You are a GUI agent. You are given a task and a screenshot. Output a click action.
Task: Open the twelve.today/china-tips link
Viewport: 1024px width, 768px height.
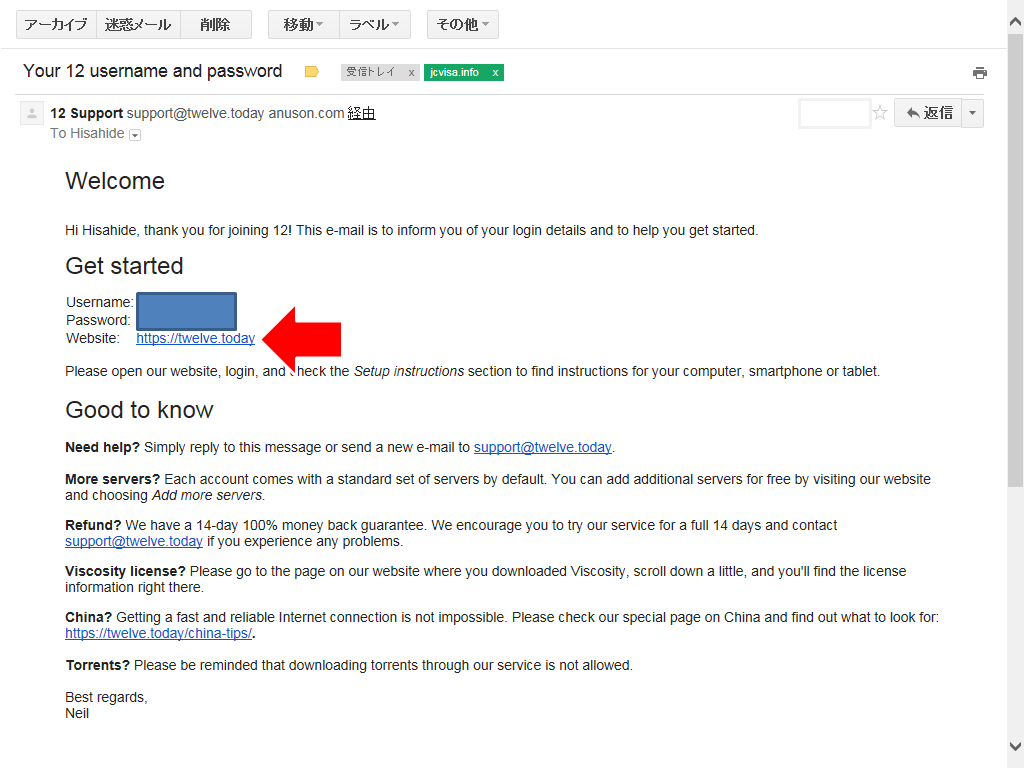tap(159, 633)
